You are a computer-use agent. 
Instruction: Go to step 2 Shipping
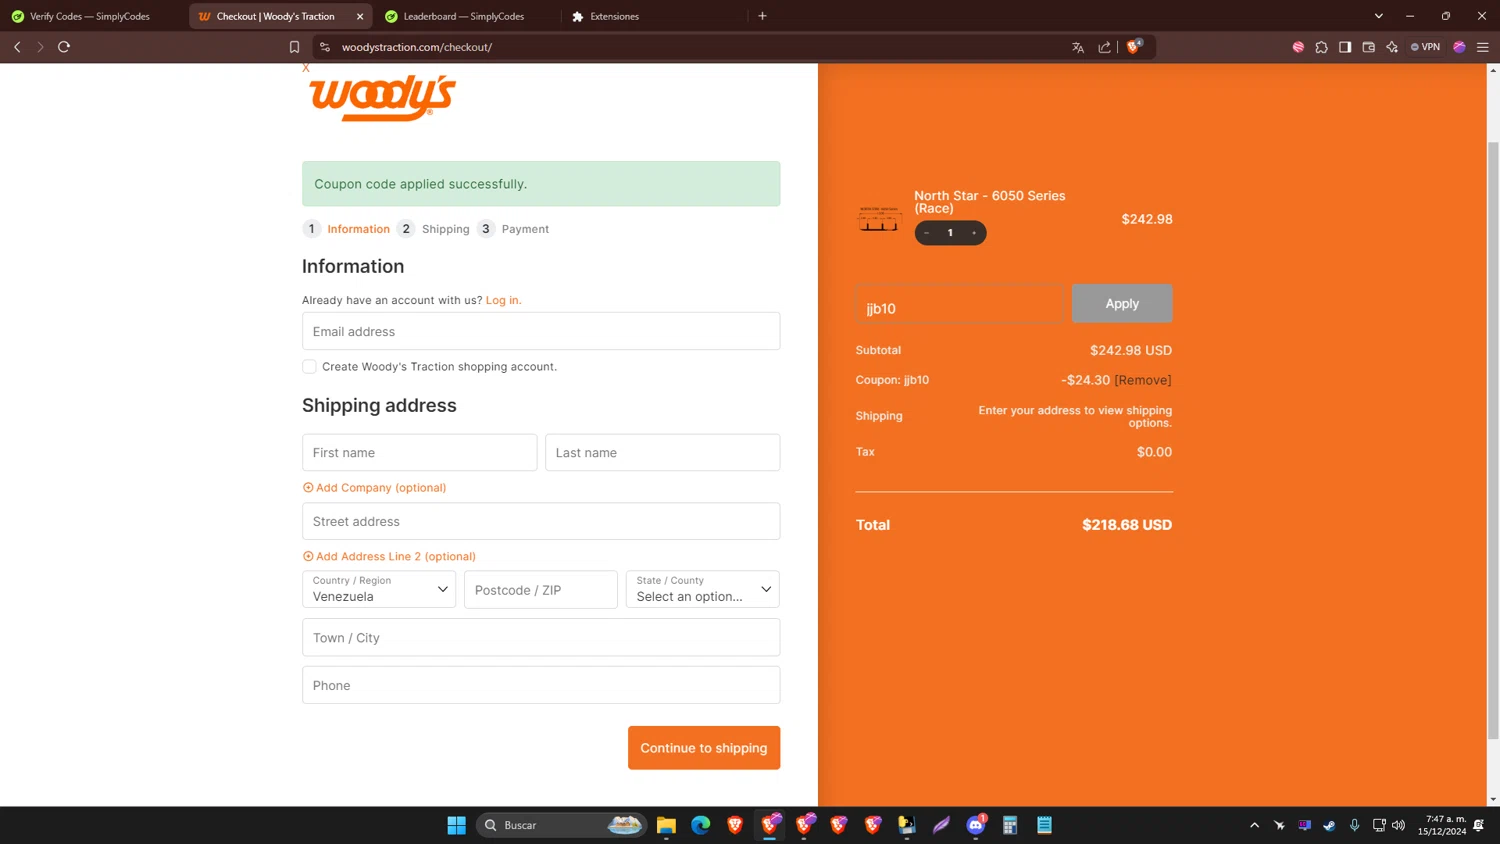[434, 229]
